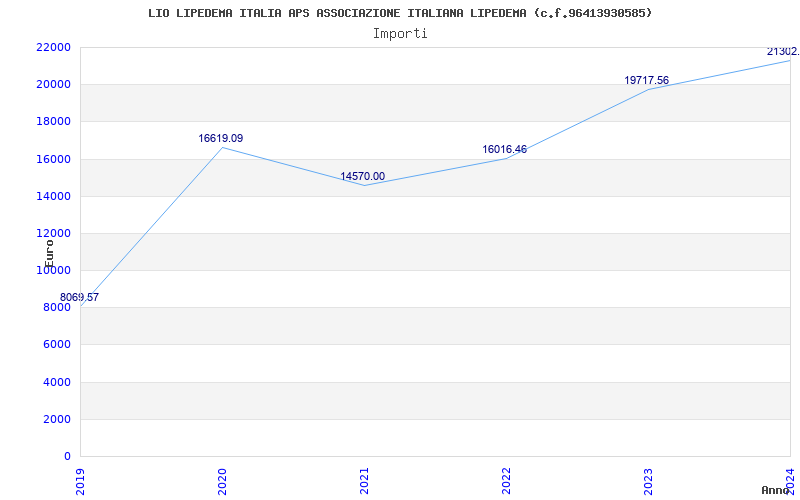Click the y-axis value 0
The width and height of the screenshot is (800, 500).
67,457
